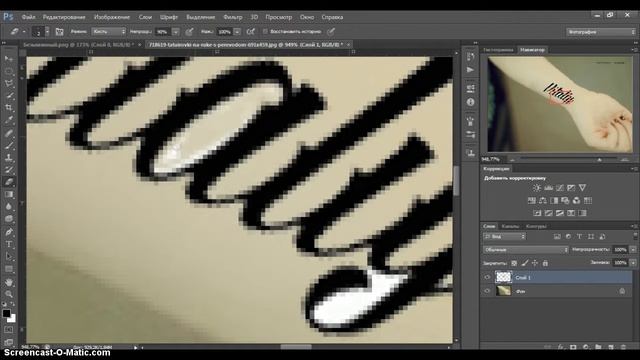
Task: Select the Move tool
Action: click(9, 58)
